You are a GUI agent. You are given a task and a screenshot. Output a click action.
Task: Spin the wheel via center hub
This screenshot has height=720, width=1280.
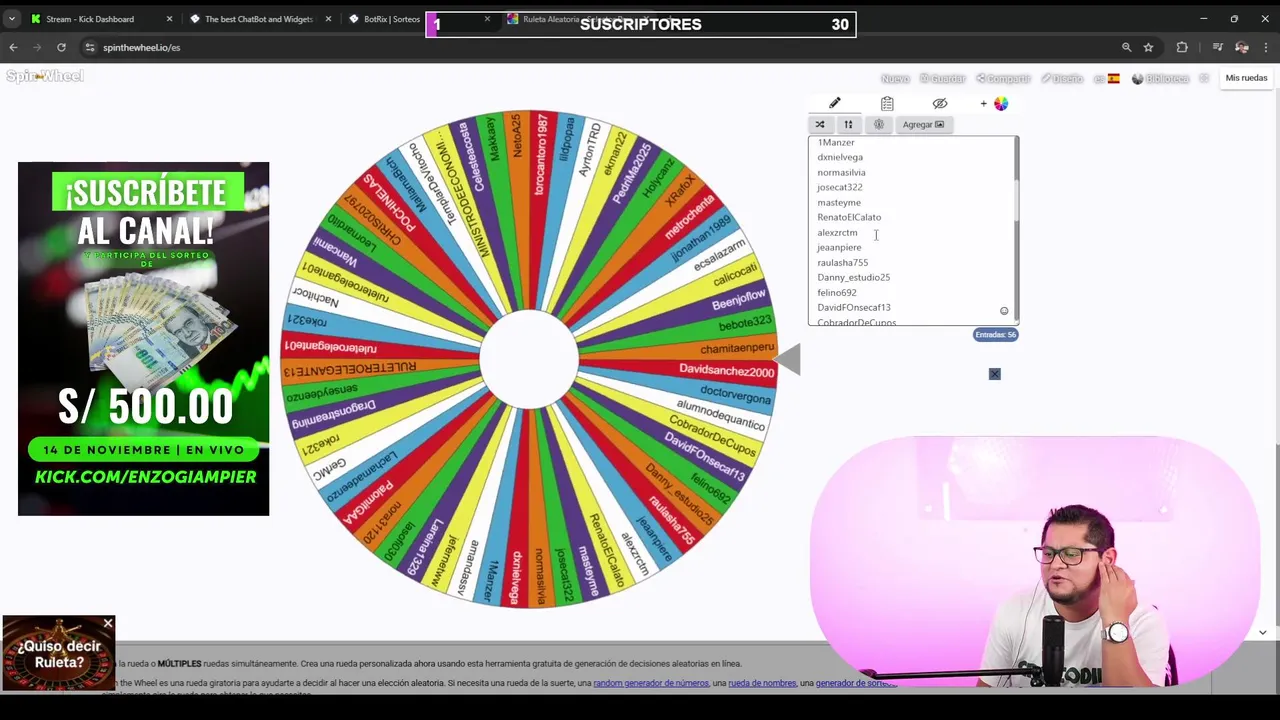[x=528, y=360]
